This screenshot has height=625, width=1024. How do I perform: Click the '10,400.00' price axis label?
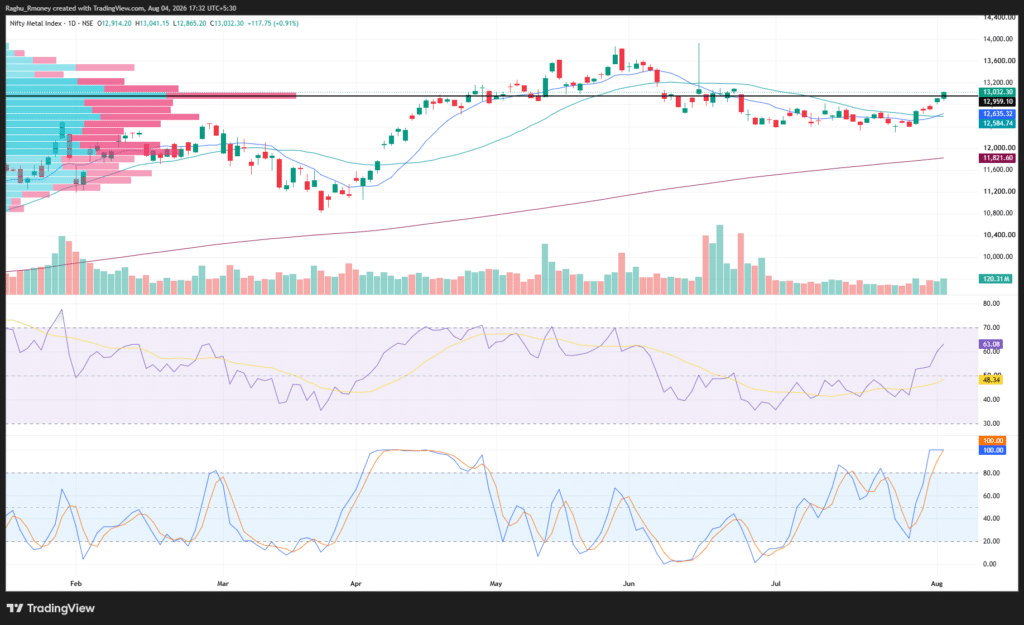coord(999,234)
